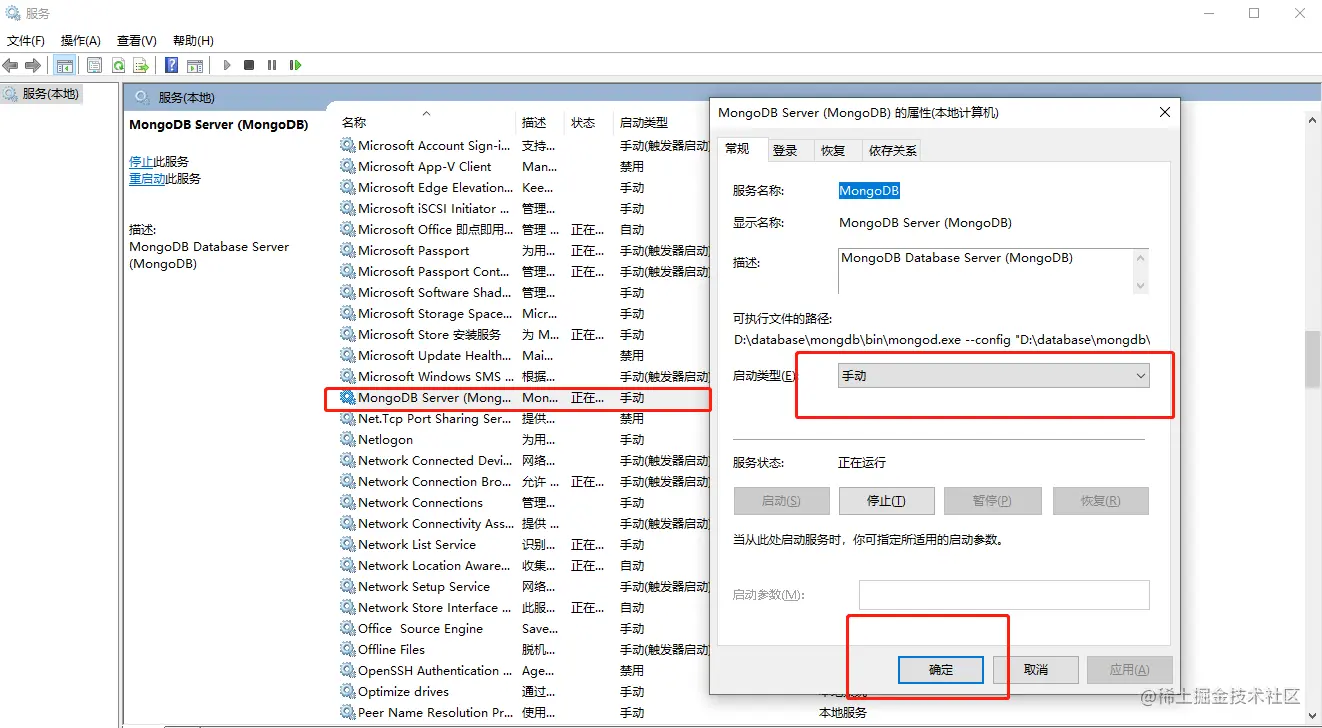Click the gear icon beside Microsoft App-V Client
This screenshot has width=1322, height=728.
click(x=348, y=166)
